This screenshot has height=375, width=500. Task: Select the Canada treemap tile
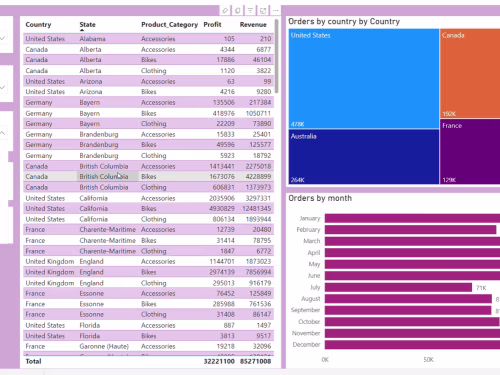(x=470, y=73)
